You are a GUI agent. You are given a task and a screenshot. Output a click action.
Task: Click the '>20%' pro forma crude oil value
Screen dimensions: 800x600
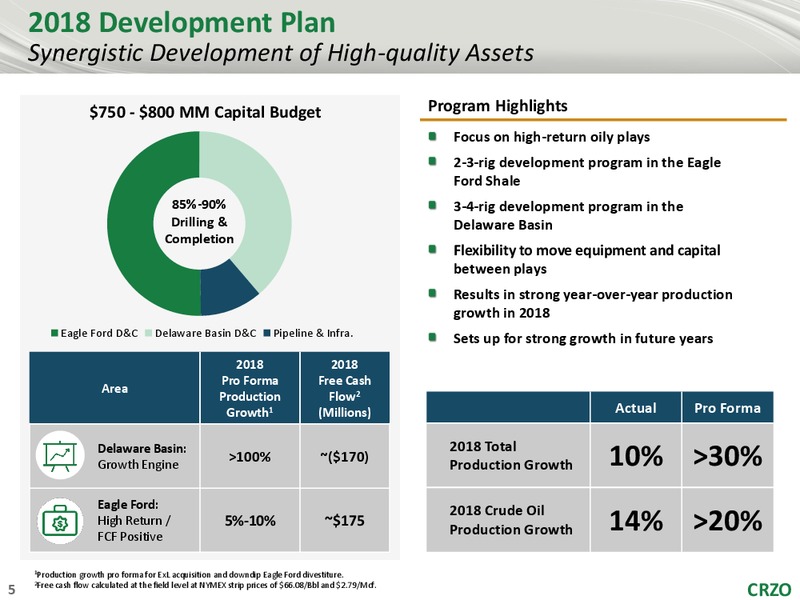[x=728, y=520]
